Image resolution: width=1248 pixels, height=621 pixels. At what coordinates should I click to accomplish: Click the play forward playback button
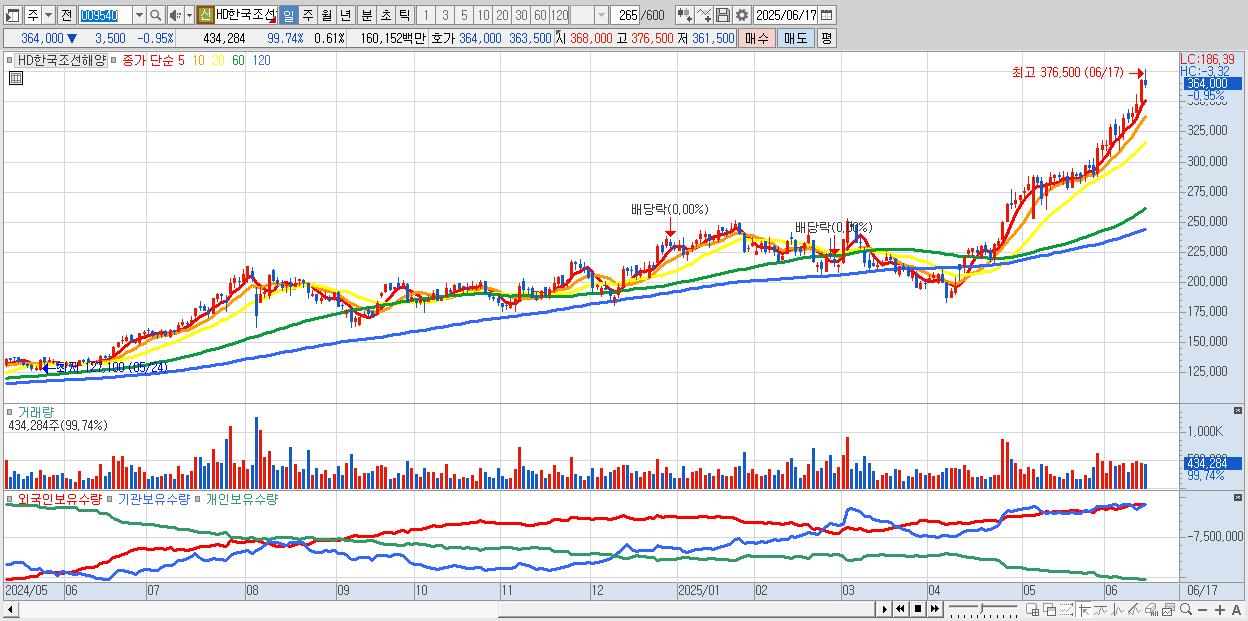[x=885, y=609]
